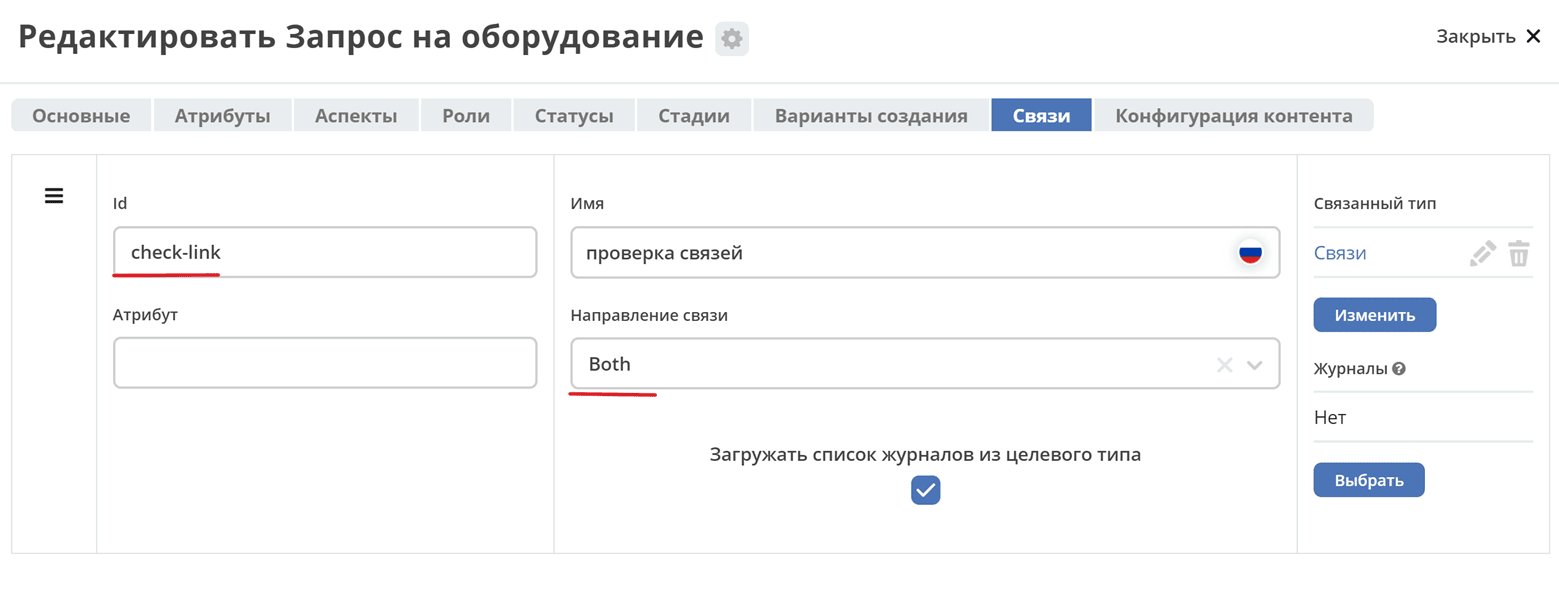Click the Нет journals value
The height and width of the screenshot is (592, 1559).
[x=1330, y=417]
